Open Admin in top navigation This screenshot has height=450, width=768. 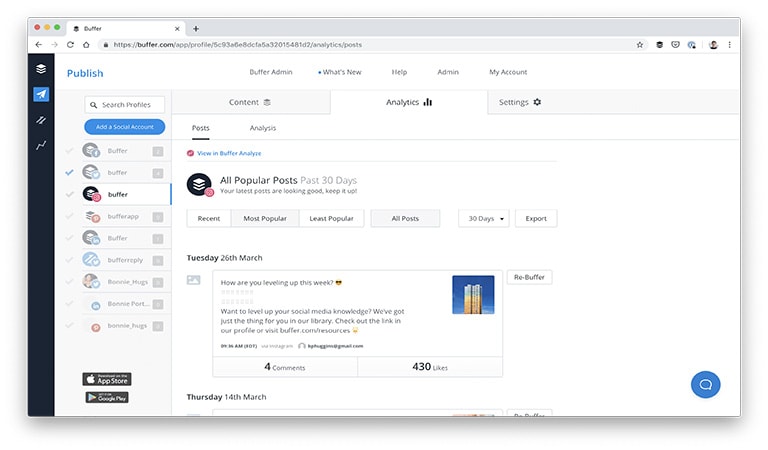pyautogui.click(x=448, y=72)
